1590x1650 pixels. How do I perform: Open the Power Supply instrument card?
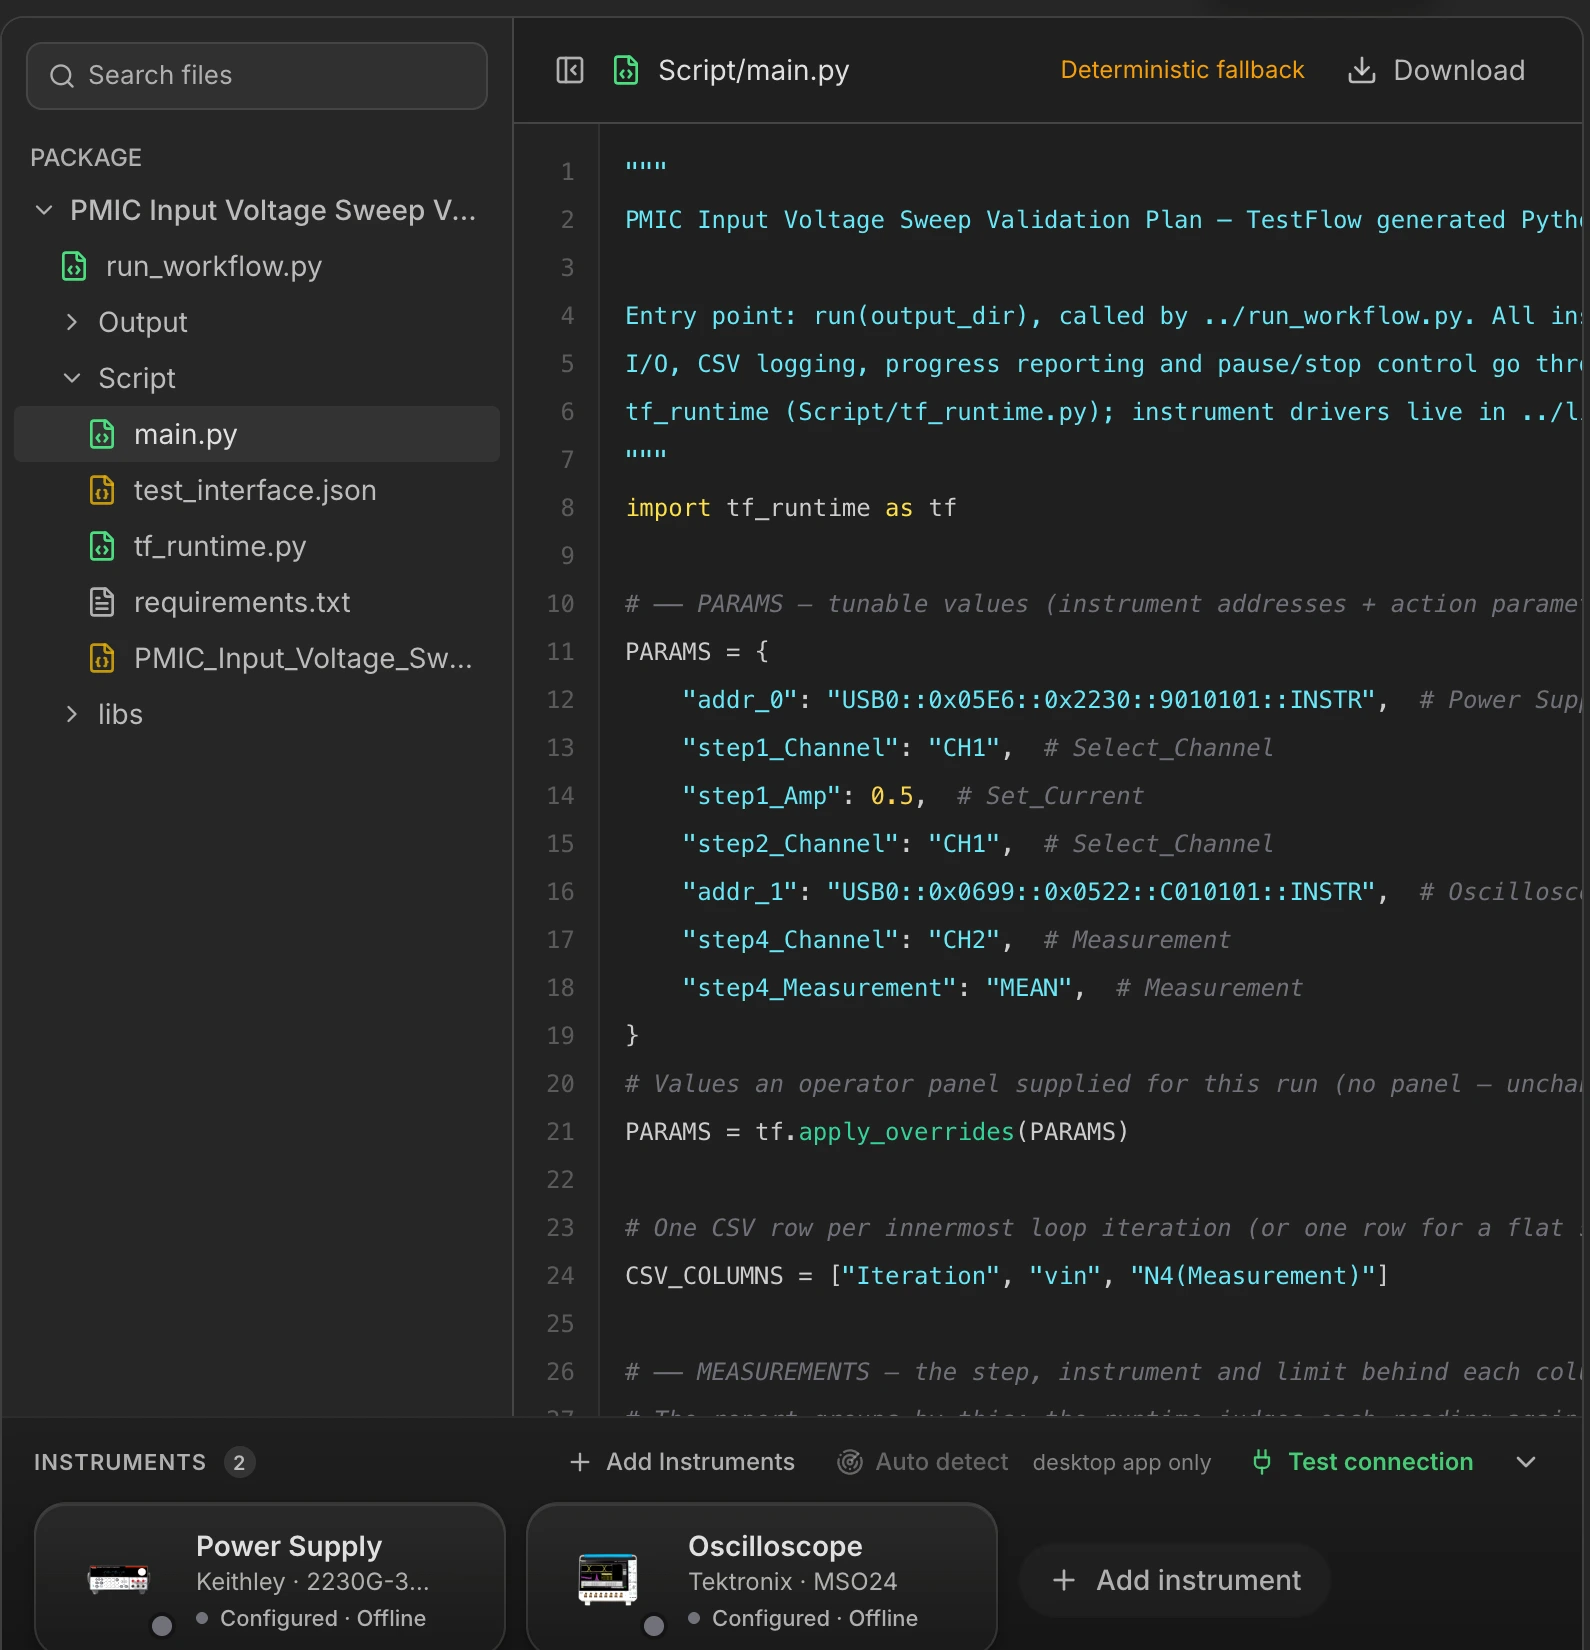coord(270,1577)
